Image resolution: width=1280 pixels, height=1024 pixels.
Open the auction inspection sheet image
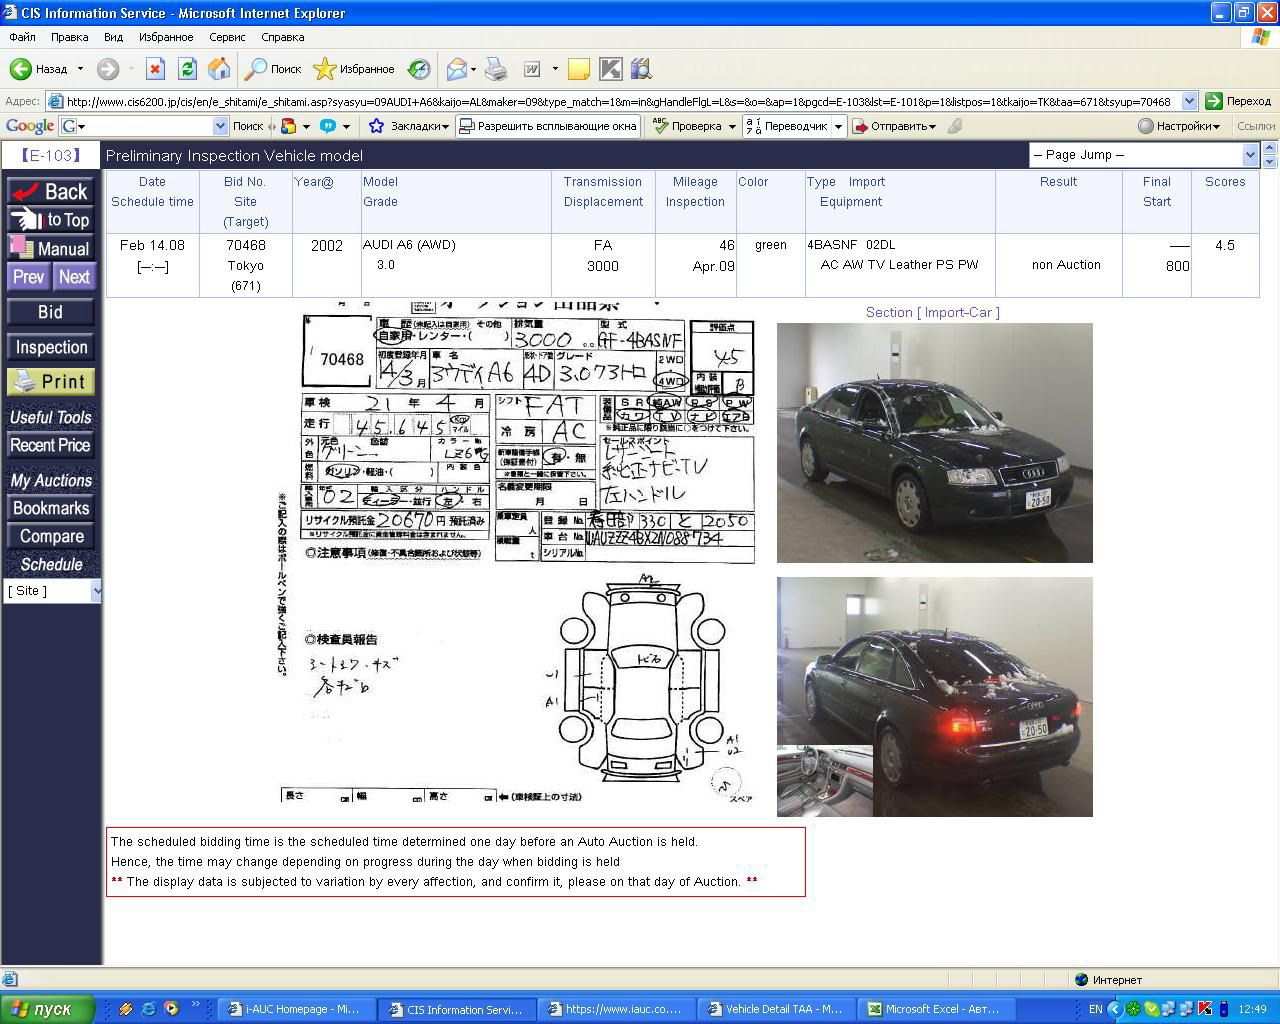coord(518,551)
